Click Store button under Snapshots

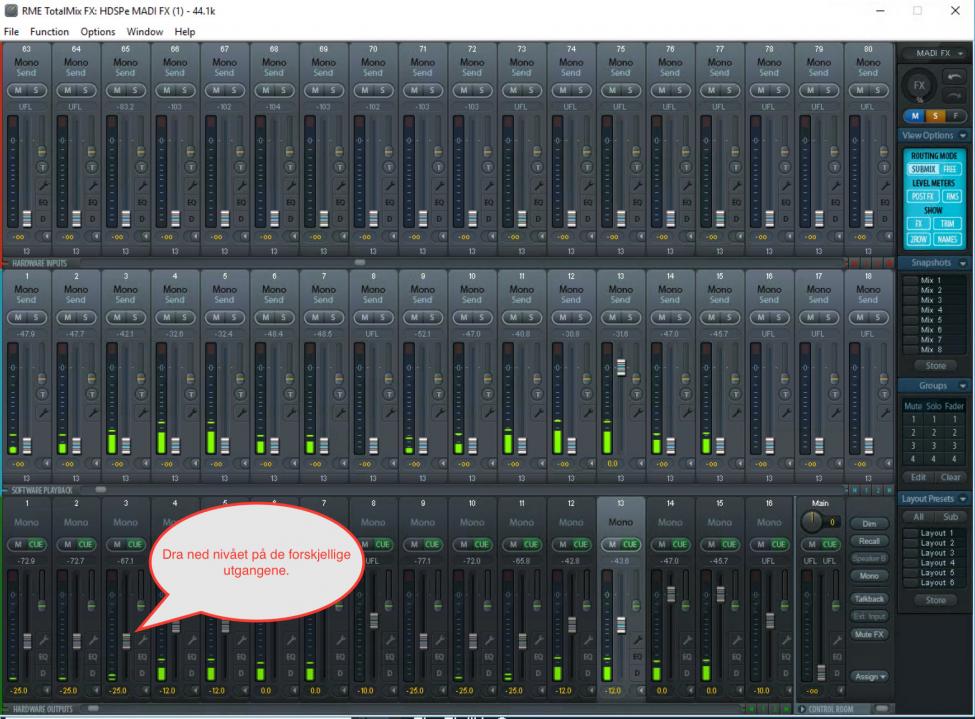tap(935, 366)
